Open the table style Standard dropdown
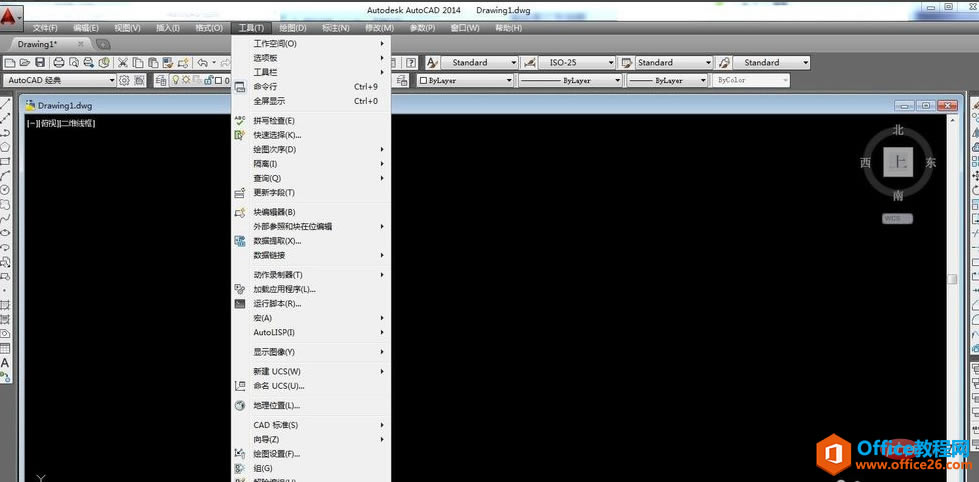Image resolution: width=979 pixels, height=482 pixels. pos(674,62)
